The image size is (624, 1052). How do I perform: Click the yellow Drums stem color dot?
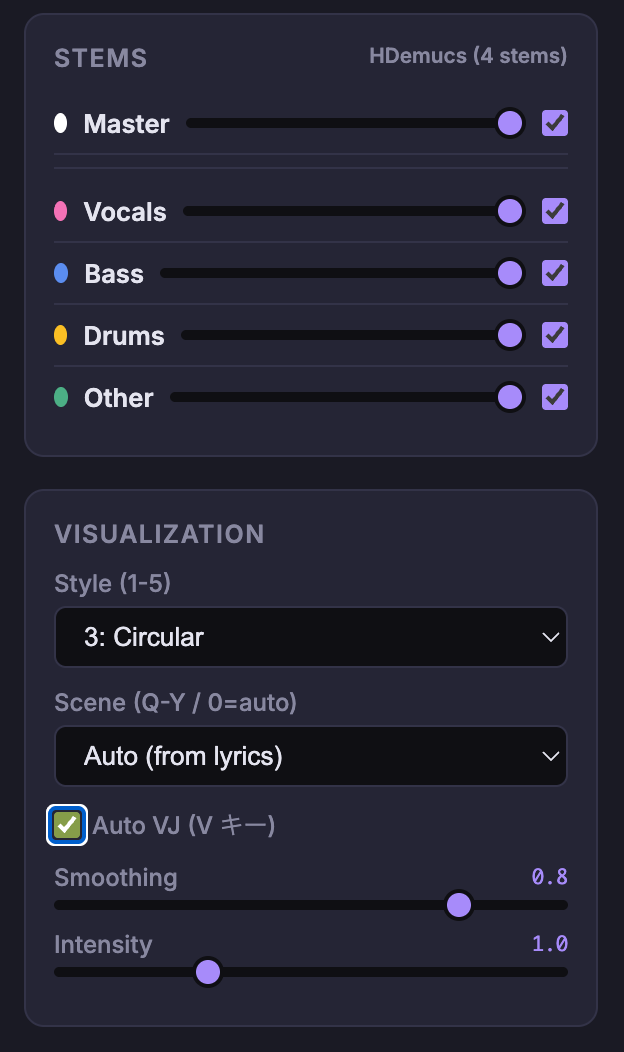pyautogui.click(x=61, y=336)
